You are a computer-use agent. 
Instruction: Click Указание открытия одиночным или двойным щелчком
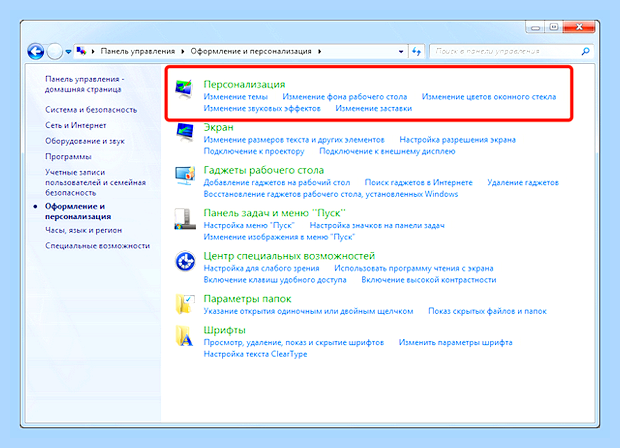point(308,311)
